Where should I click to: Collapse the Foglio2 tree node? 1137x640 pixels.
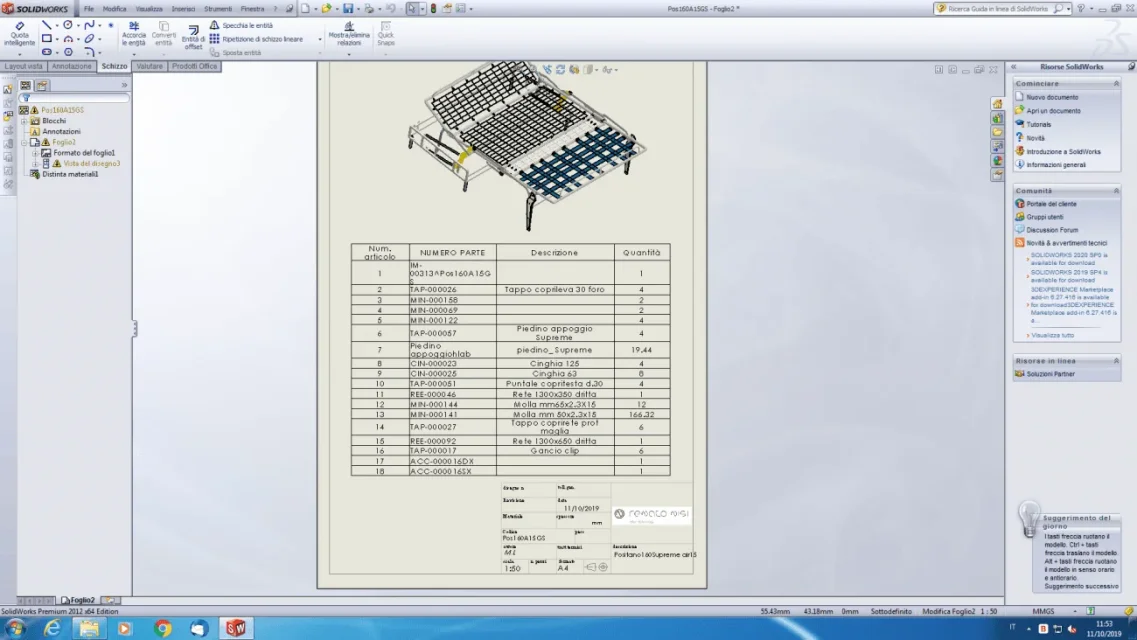(x=25, y=143)
